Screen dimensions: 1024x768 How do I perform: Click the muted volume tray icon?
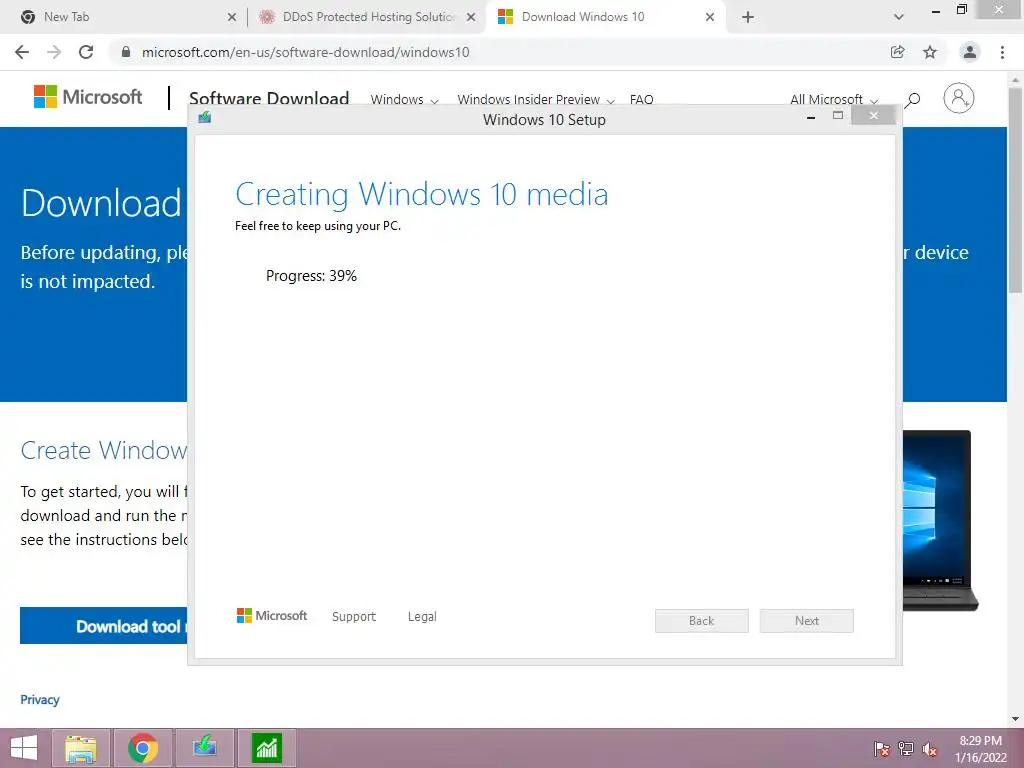point(930,749)
